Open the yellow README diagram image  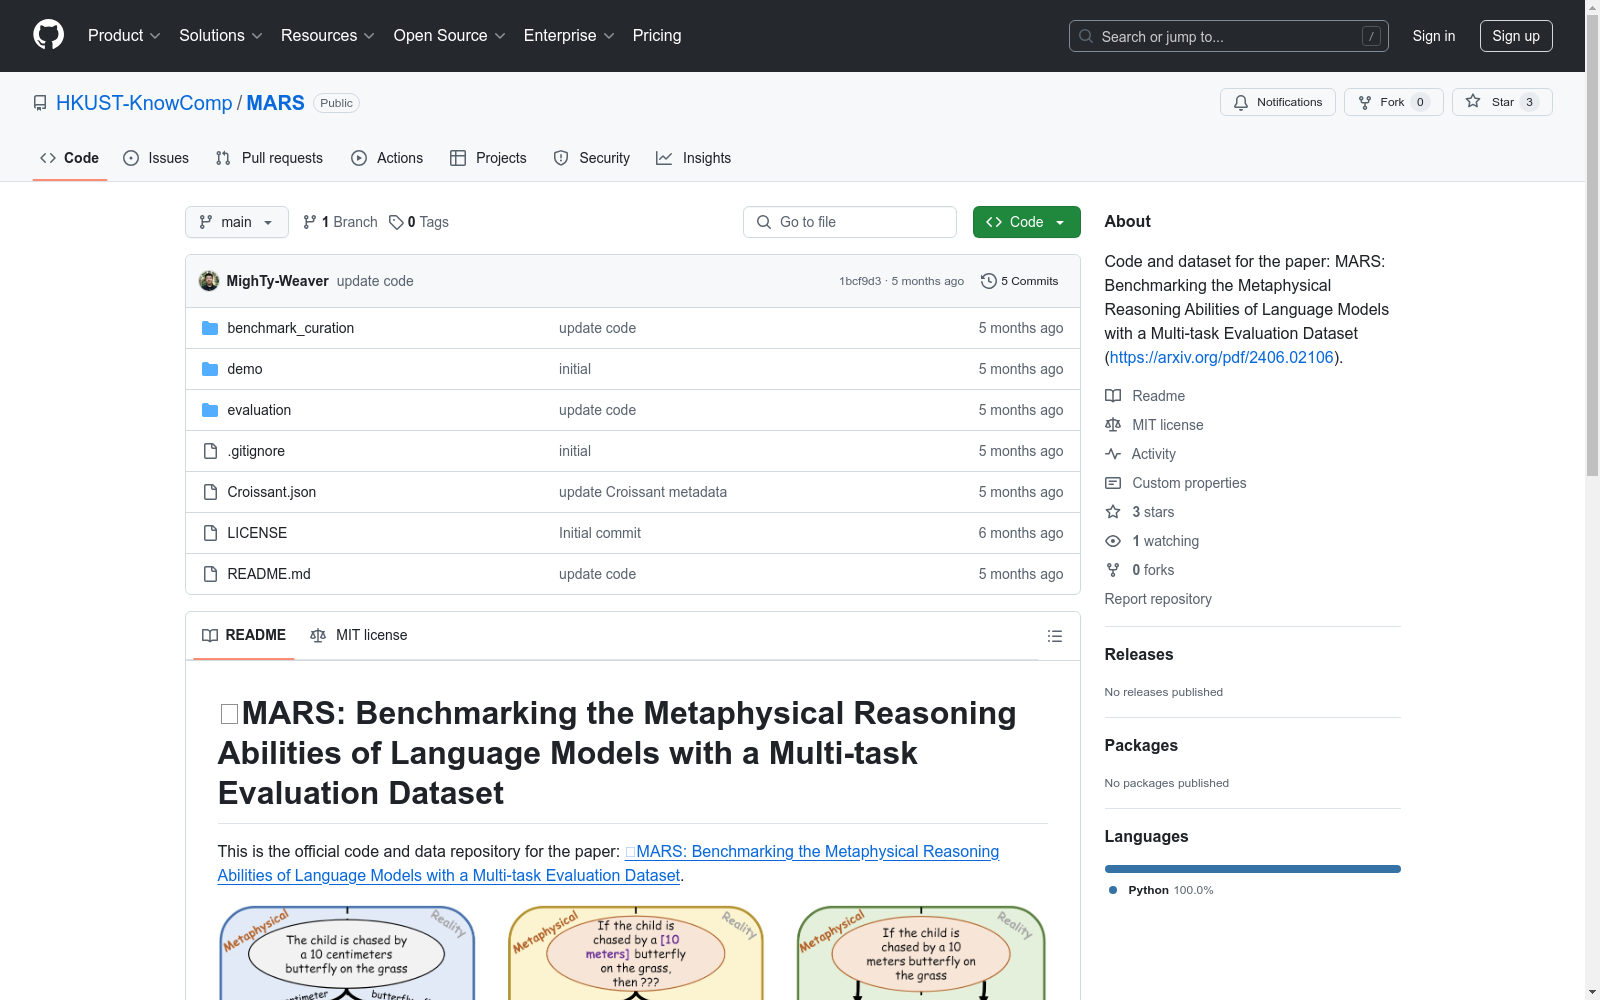(636, 952)
